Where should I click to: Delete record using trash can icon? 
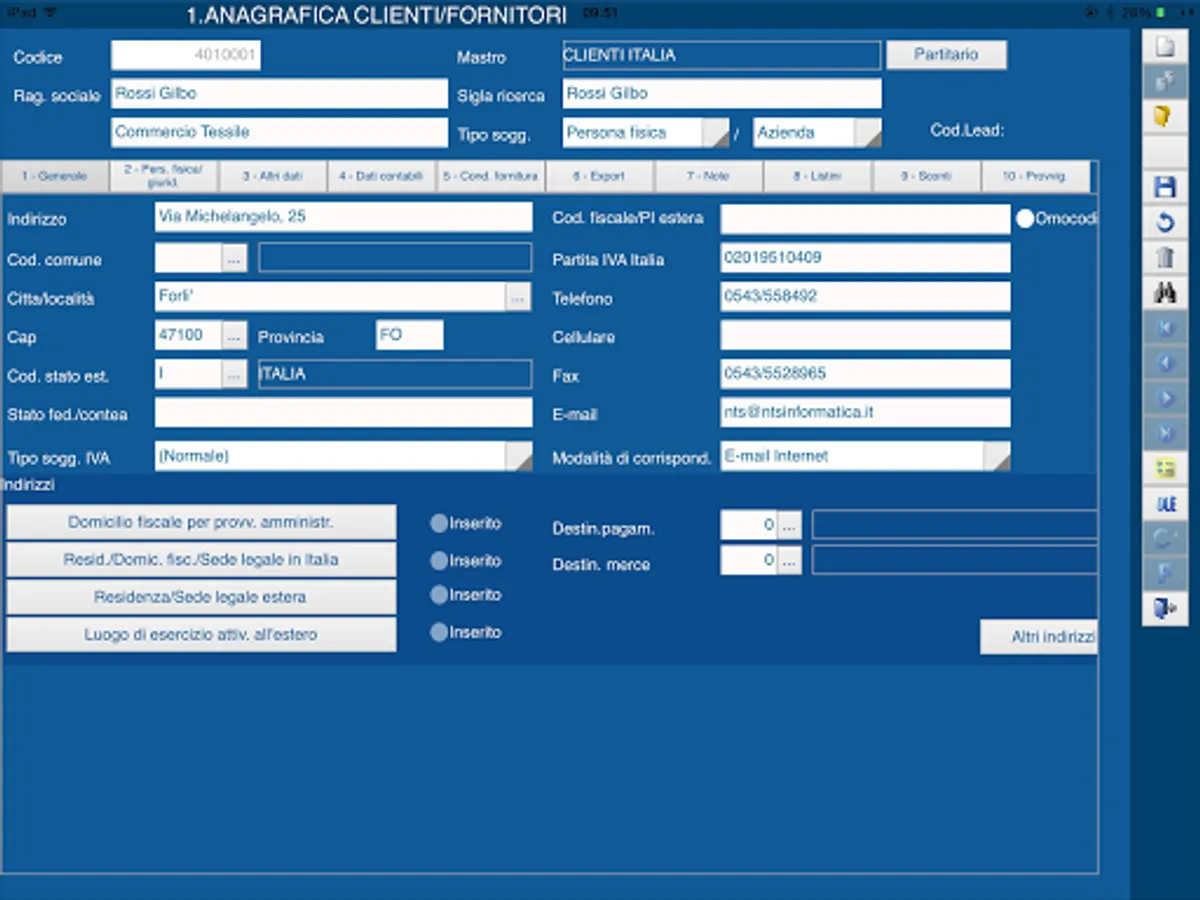[x=1164, y=258]
